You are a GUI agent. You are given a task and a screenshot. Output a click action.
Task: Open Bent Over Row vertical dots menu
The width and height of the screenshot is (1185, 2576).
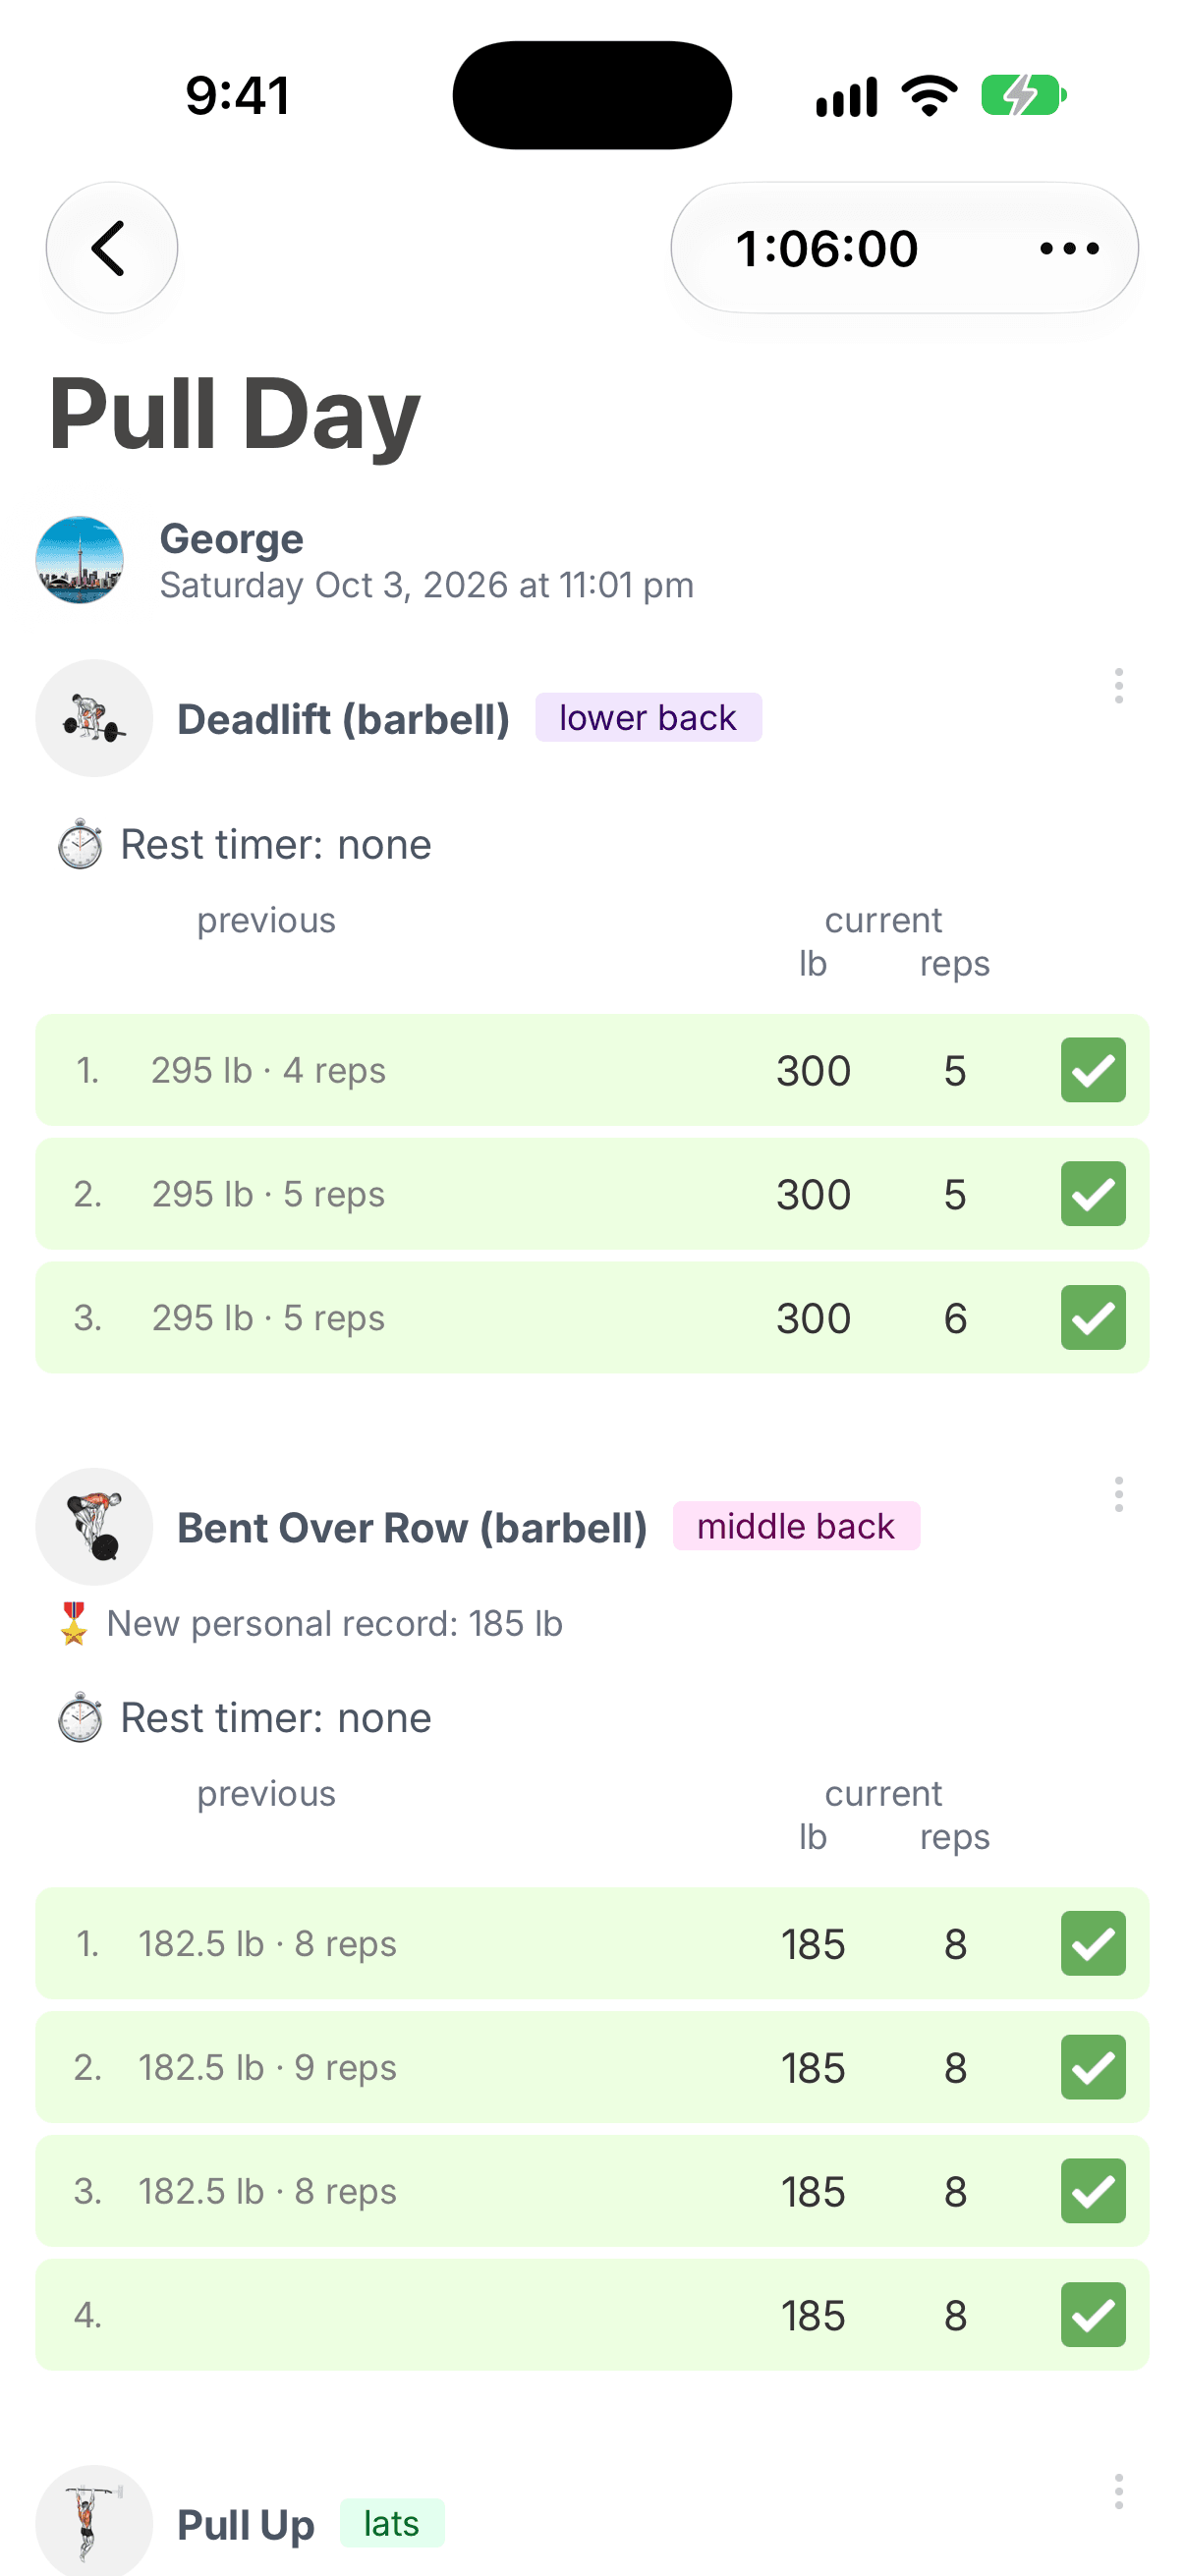click(1118, 1494)
